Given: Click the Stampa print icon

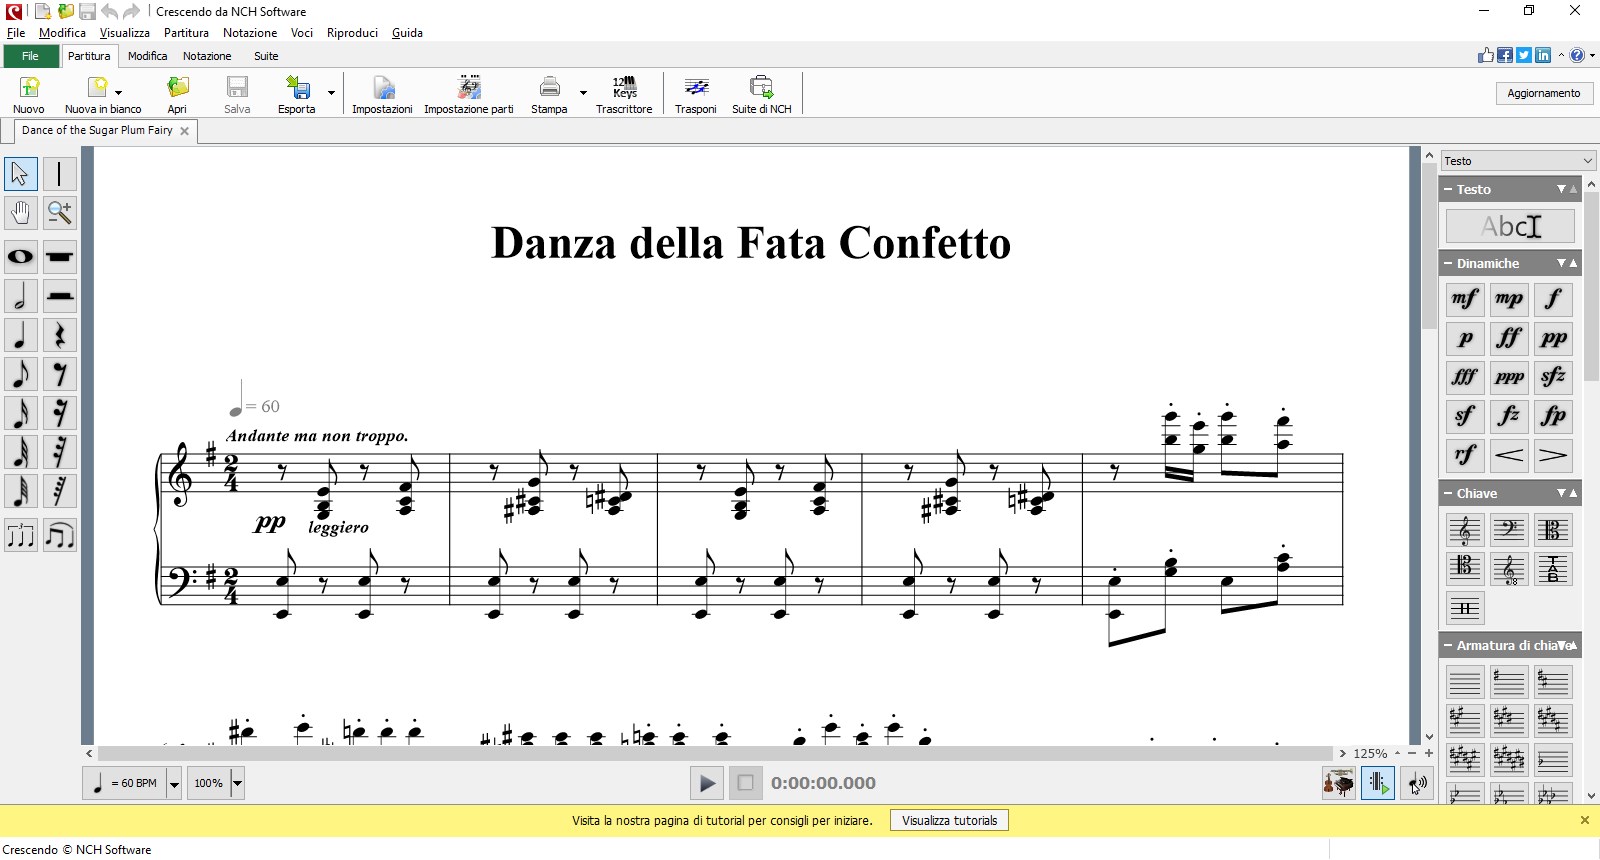Looking at the screenshot, I should coord(549,94).
